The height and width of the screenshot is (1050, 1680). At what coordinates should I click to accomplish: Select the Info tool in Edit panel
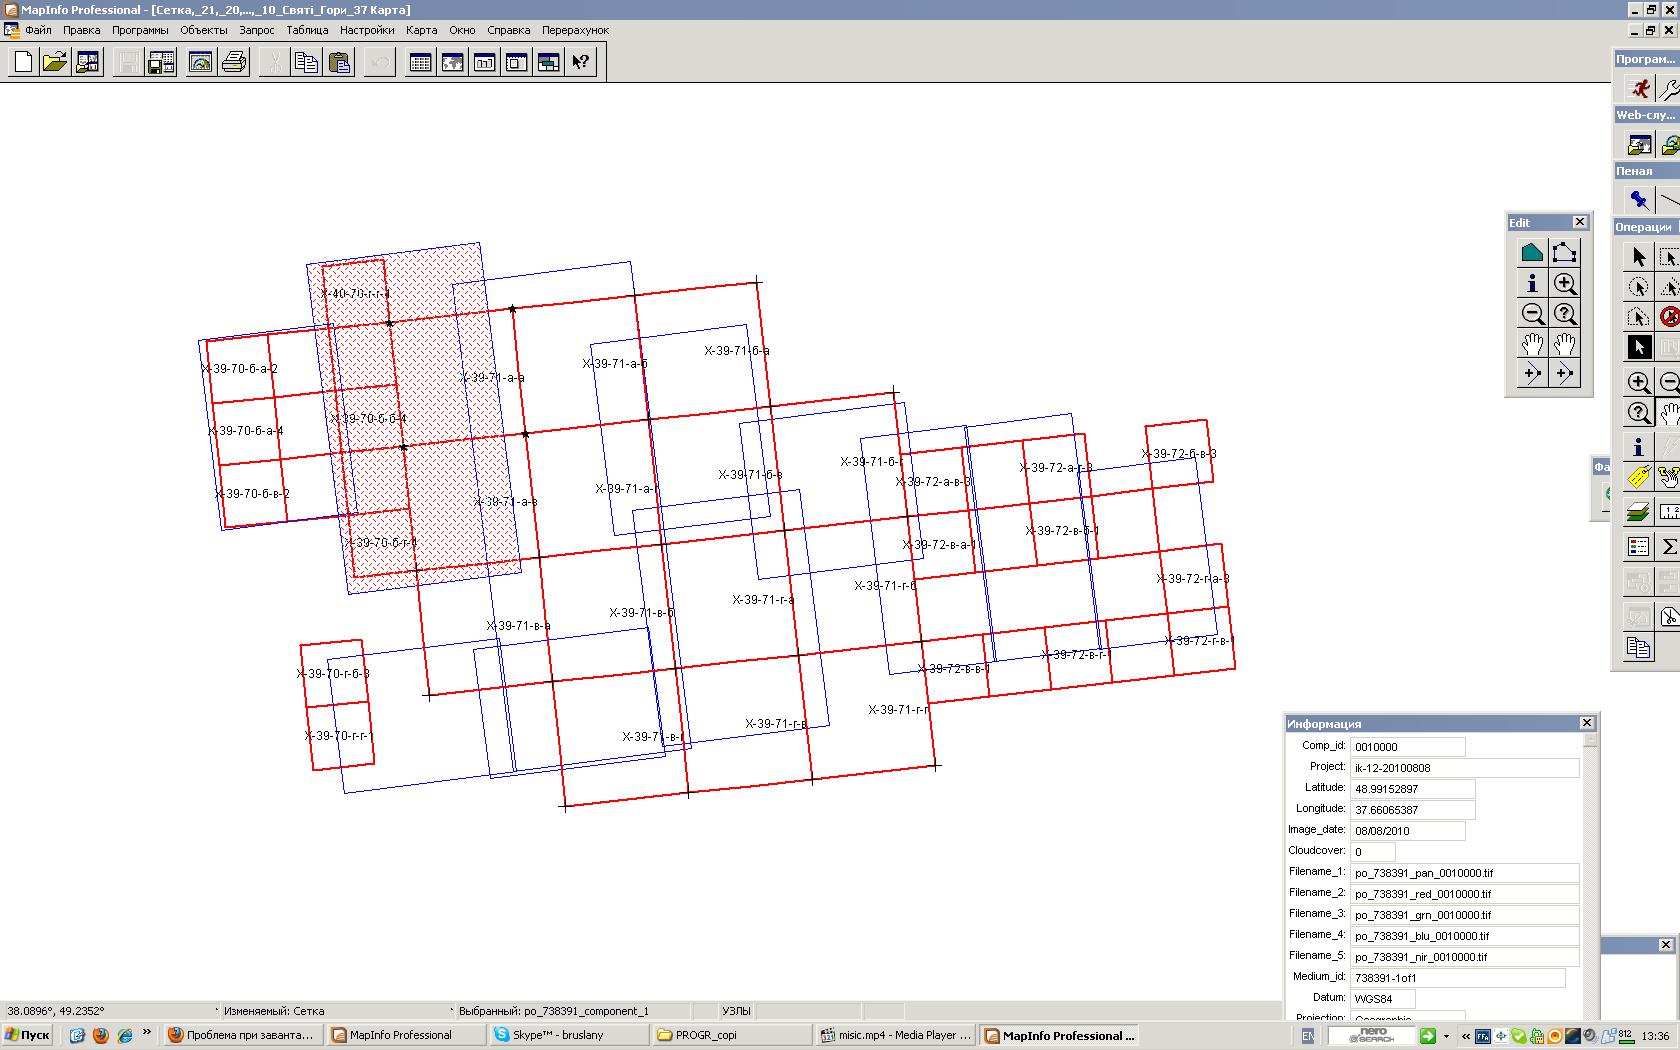click(1532, 284)
